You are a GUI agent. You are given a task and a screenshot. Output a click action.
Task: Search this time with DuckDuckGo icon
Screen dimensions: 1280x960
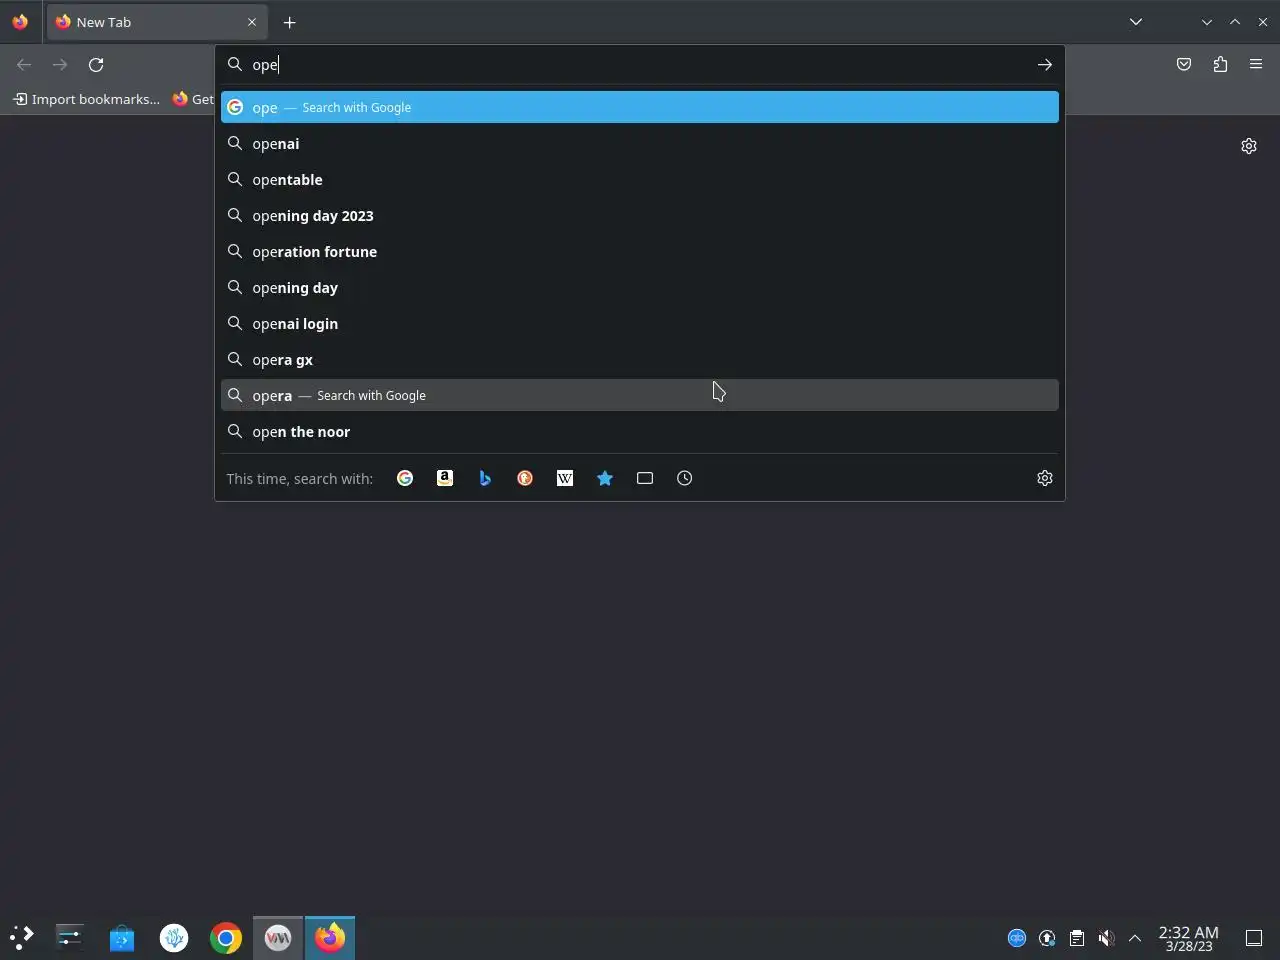pyautogui.click(x=525, y=478)
